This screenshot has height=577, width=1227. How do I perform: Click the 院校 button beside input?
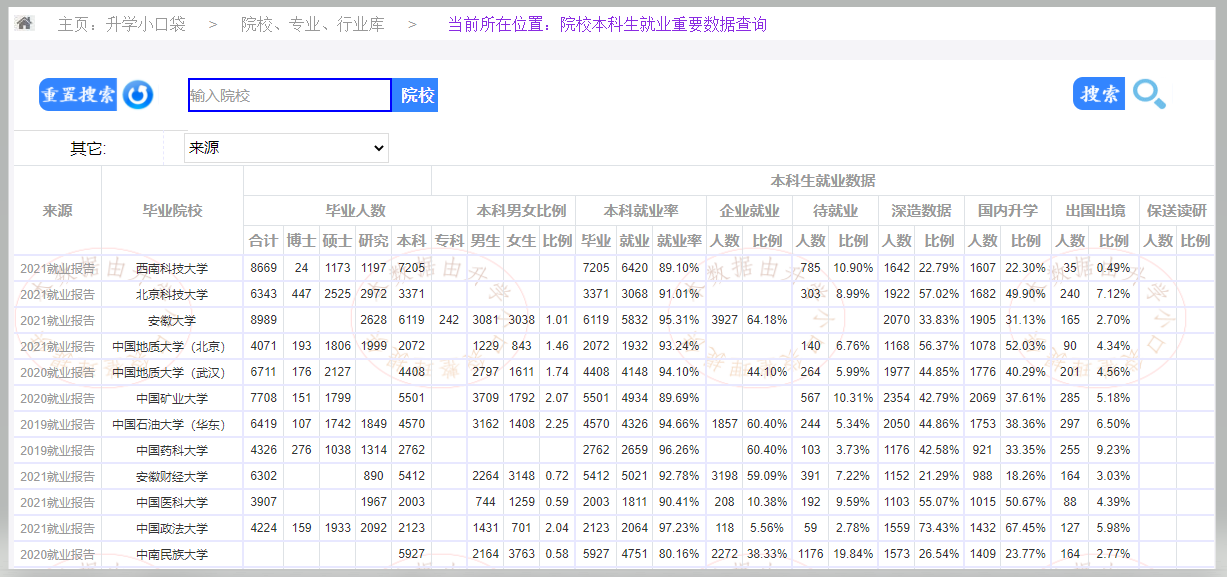(x=416, y=95)
